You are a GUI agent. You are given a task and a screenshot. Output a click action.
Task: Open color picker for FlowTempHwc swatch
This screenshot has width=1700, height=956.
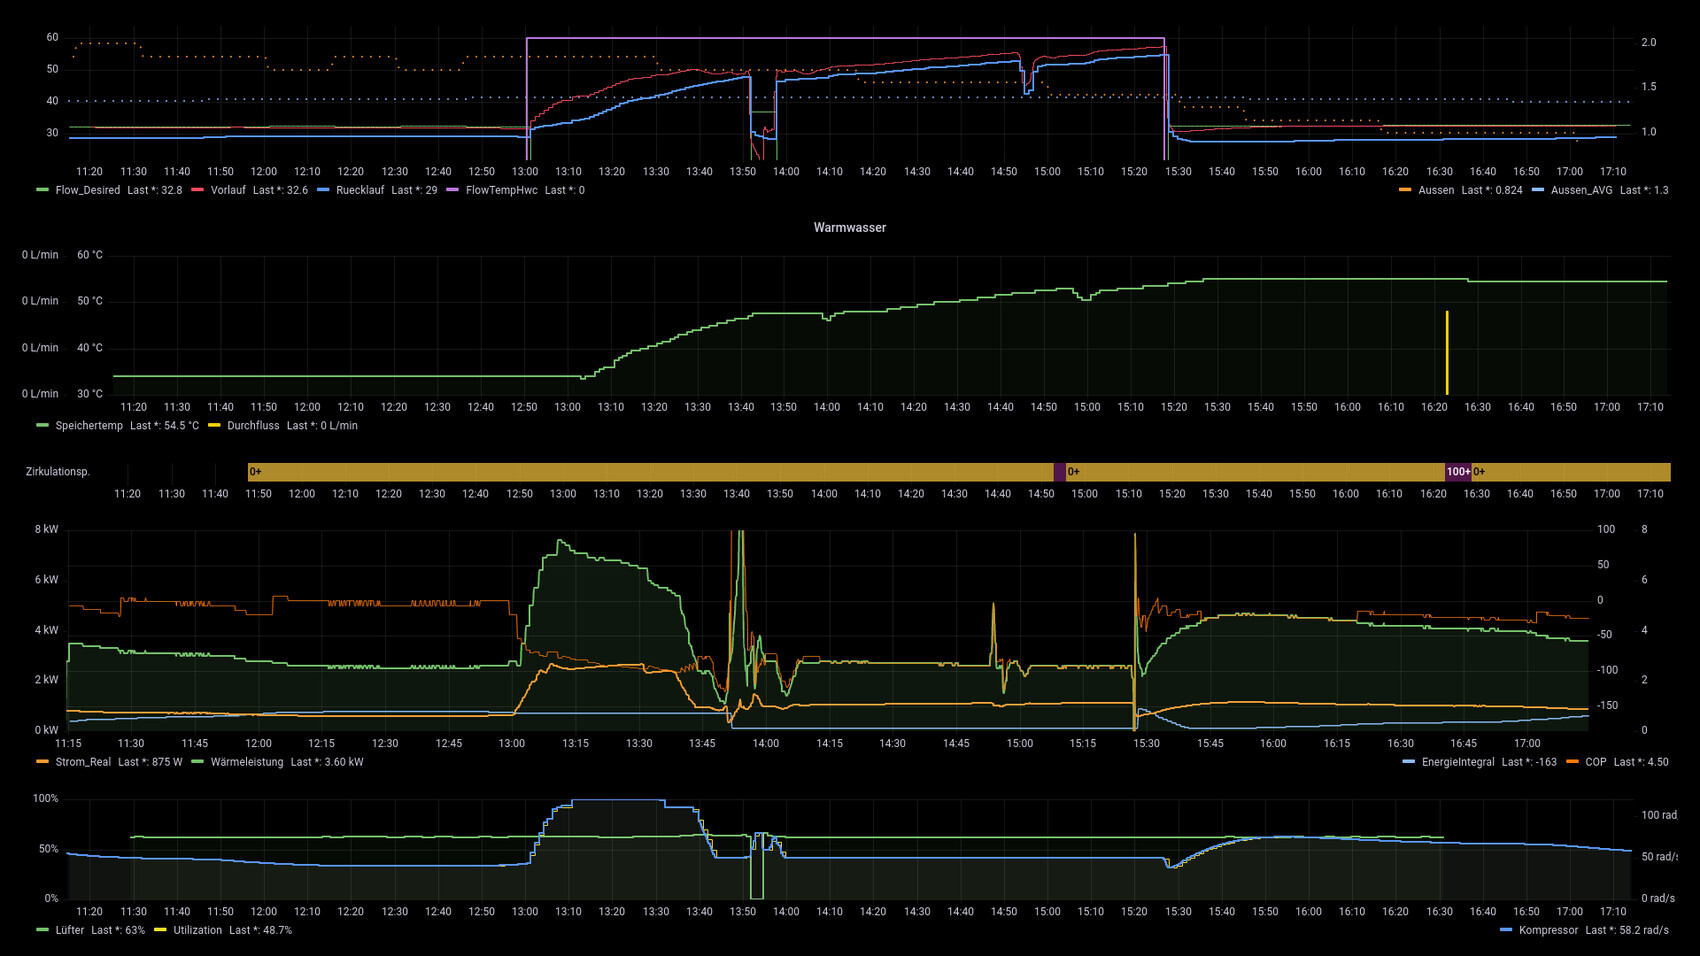pyautogui.click(x=452, y=190)
